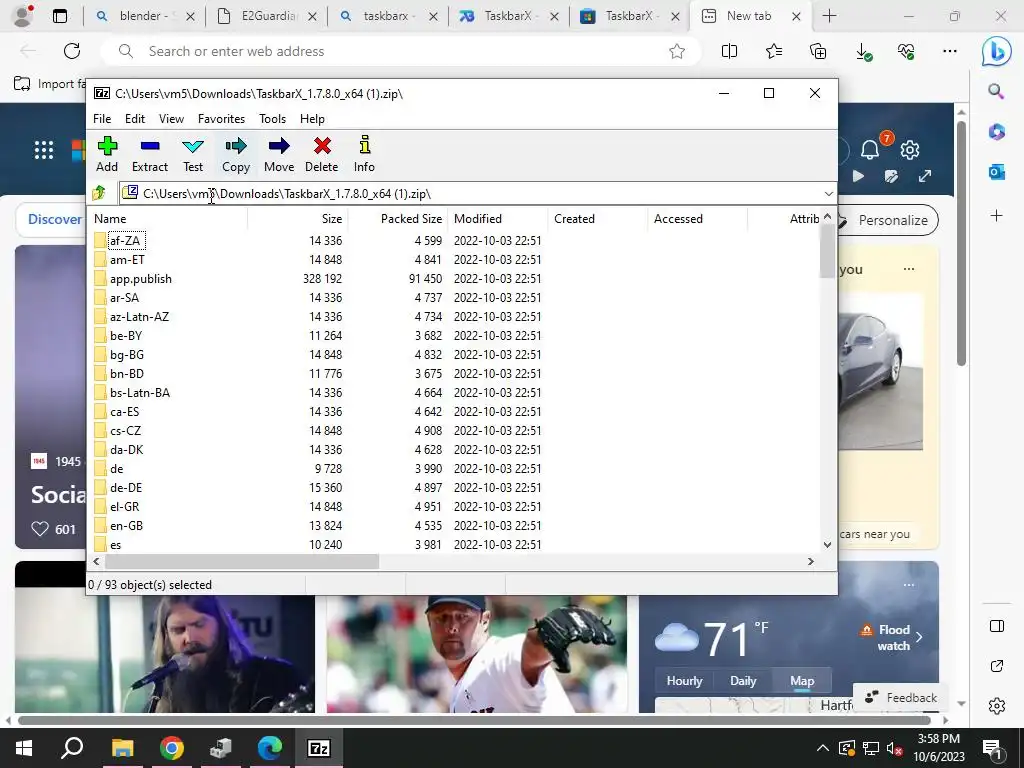
Task: Open Edge Downloads icon
Action: tap(863, 52)
